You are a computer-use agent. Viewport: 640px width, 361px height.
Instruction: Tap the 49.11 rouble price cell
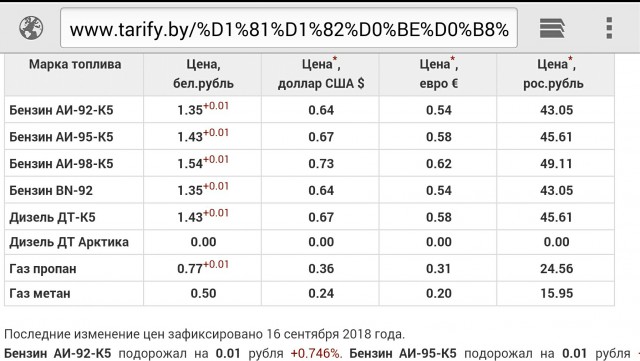pyautogui.click(x=556, y=164)
